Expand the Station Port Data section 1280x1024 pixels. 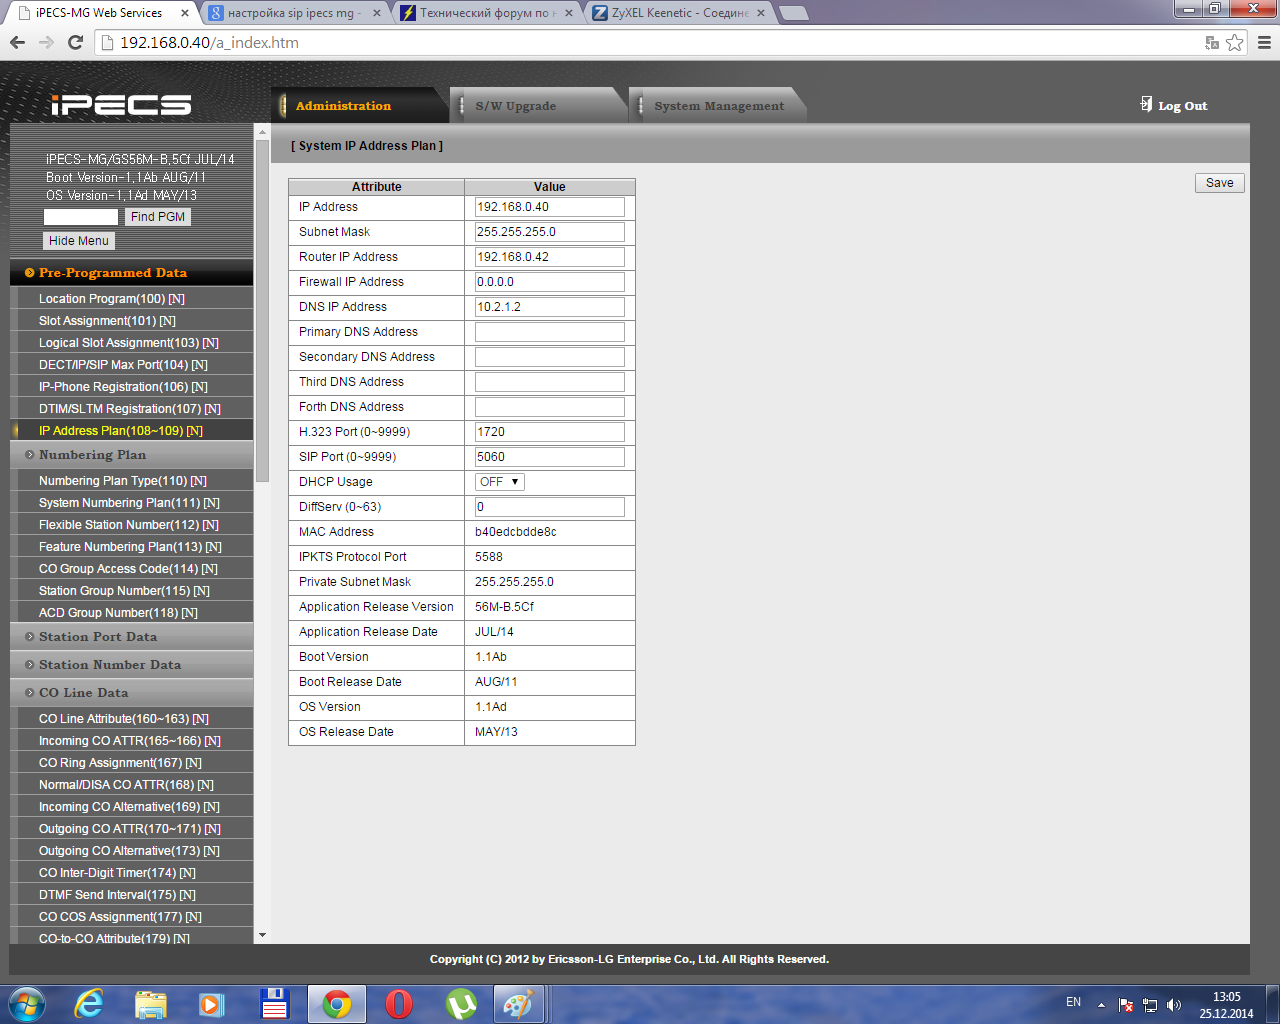point(97,637)
